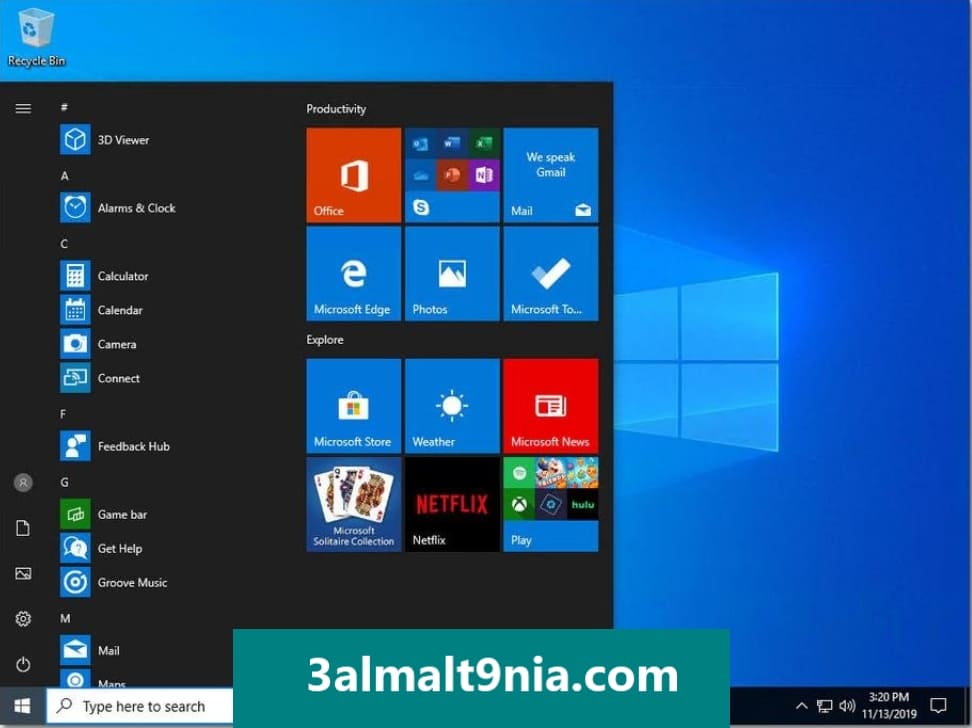Click the letter G section header
Screen dimensions: 972x728
pos(64,482)
